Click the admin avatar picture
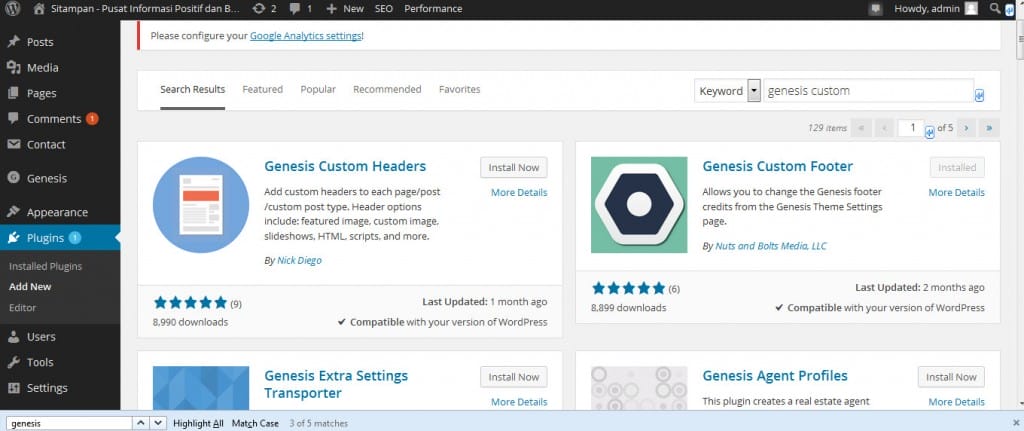This screenshot has height=431, width=1024. tap(971, 8)
